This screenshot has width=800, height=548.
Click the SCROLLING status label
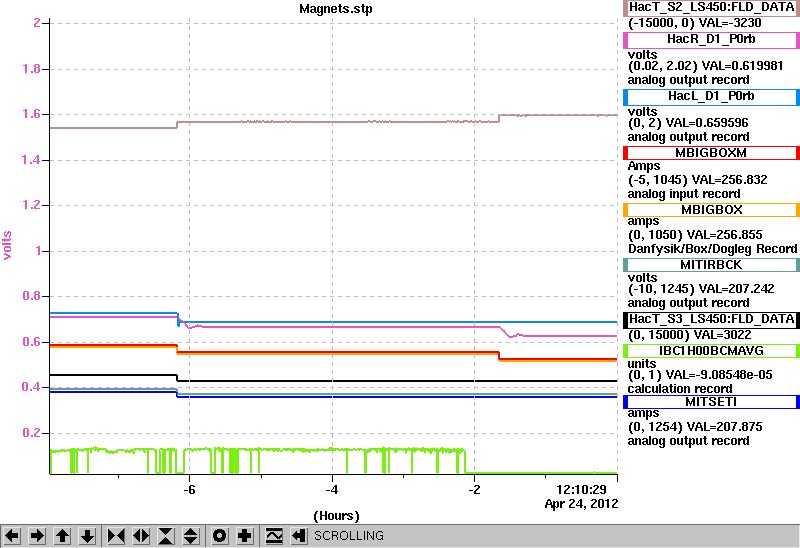(348, 536)
